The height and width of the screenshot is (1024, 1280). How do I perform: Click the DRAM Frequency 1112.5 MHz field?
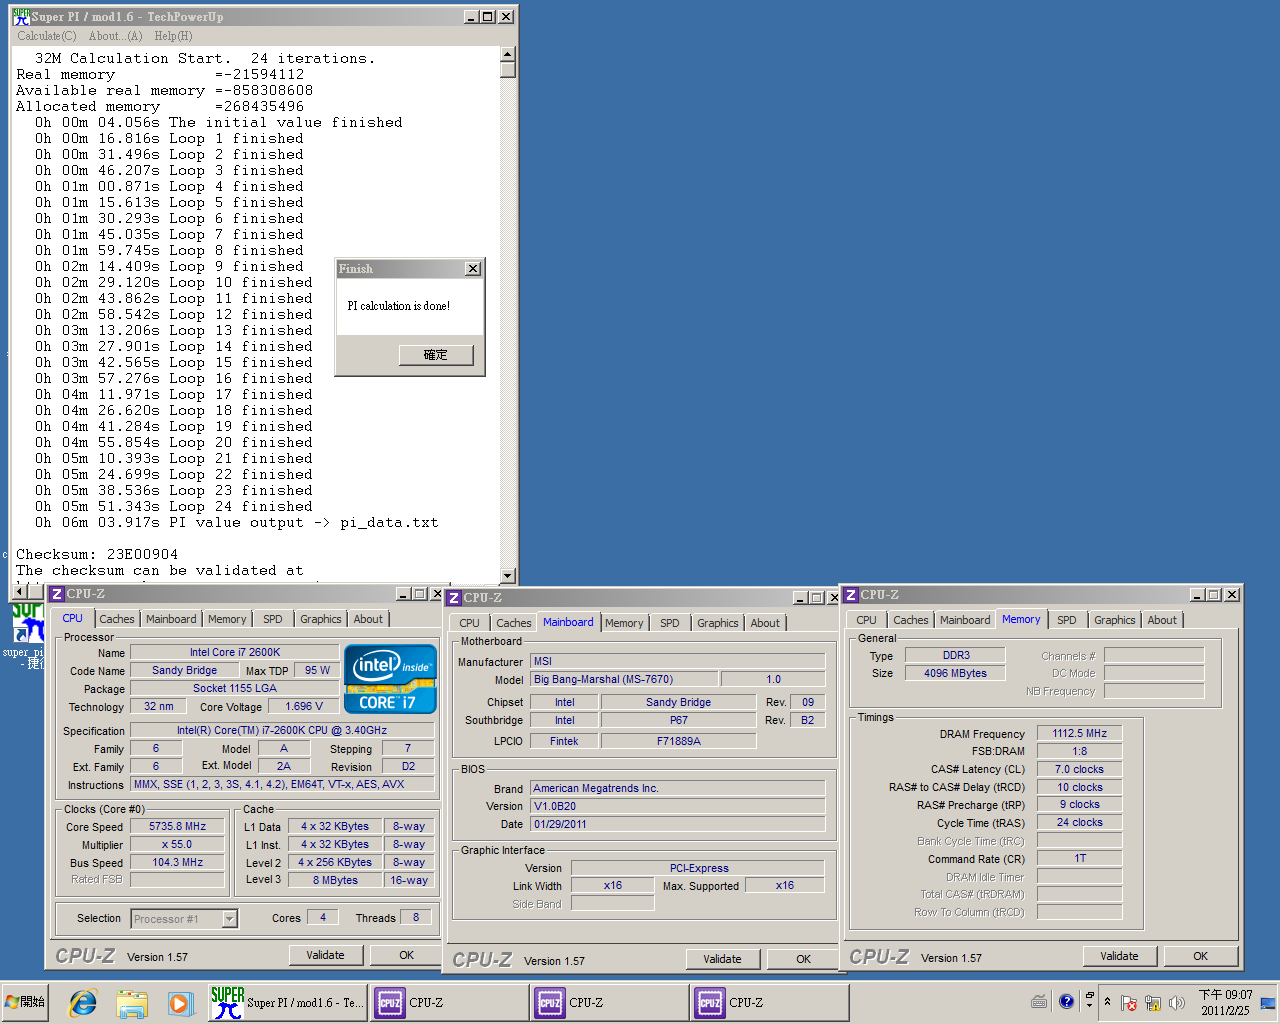(1079, 733)
